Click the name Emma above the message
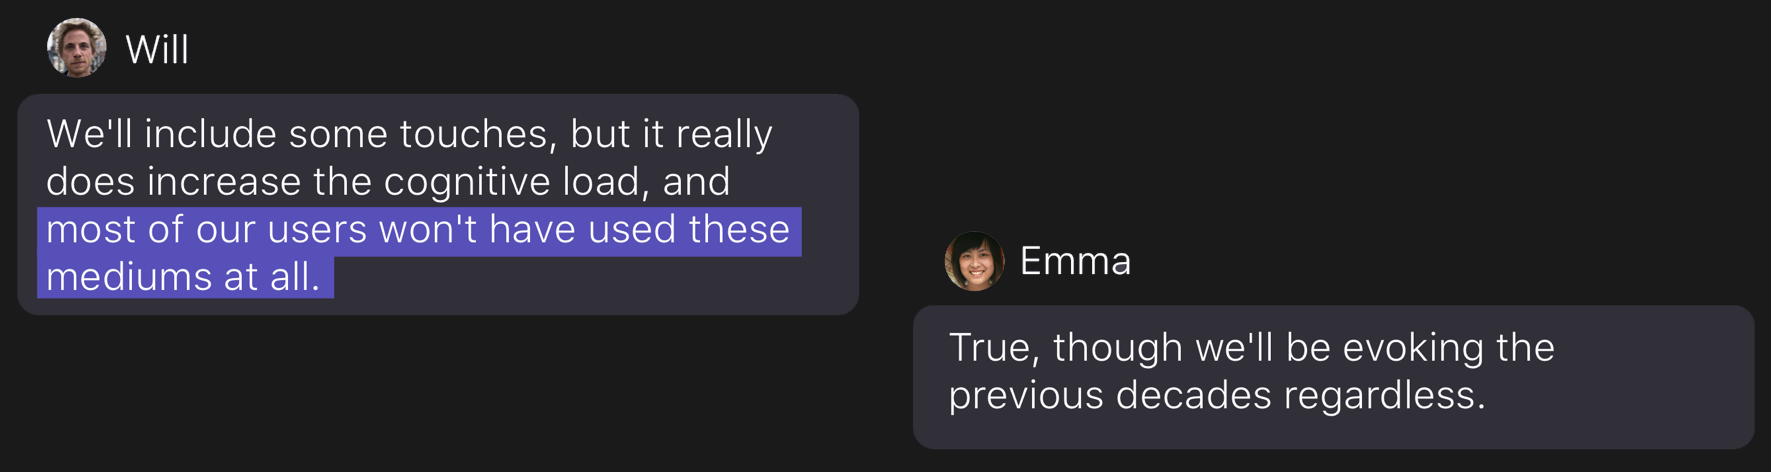The height and width of the screenshot is (472, 1771). (x=1075, y=262)
